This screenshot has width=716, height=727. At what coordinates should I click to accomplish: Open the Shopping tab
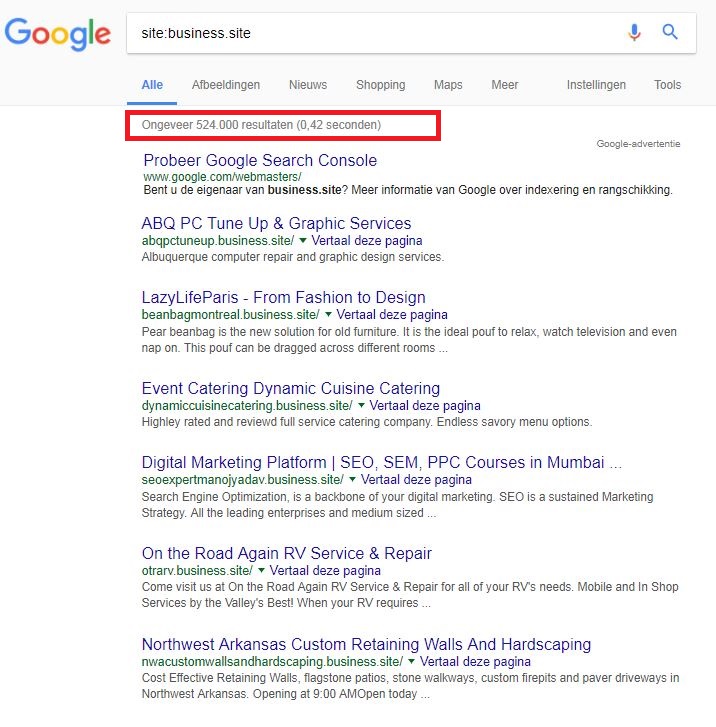point(380,85)
